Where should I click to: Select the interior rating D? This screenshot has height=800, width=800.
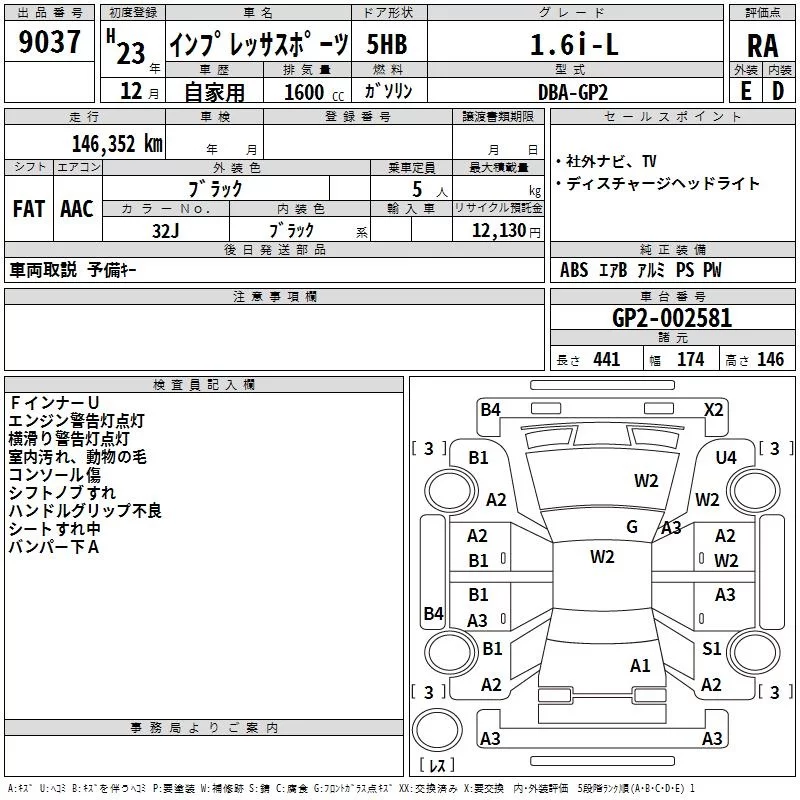tap(778, 91)
